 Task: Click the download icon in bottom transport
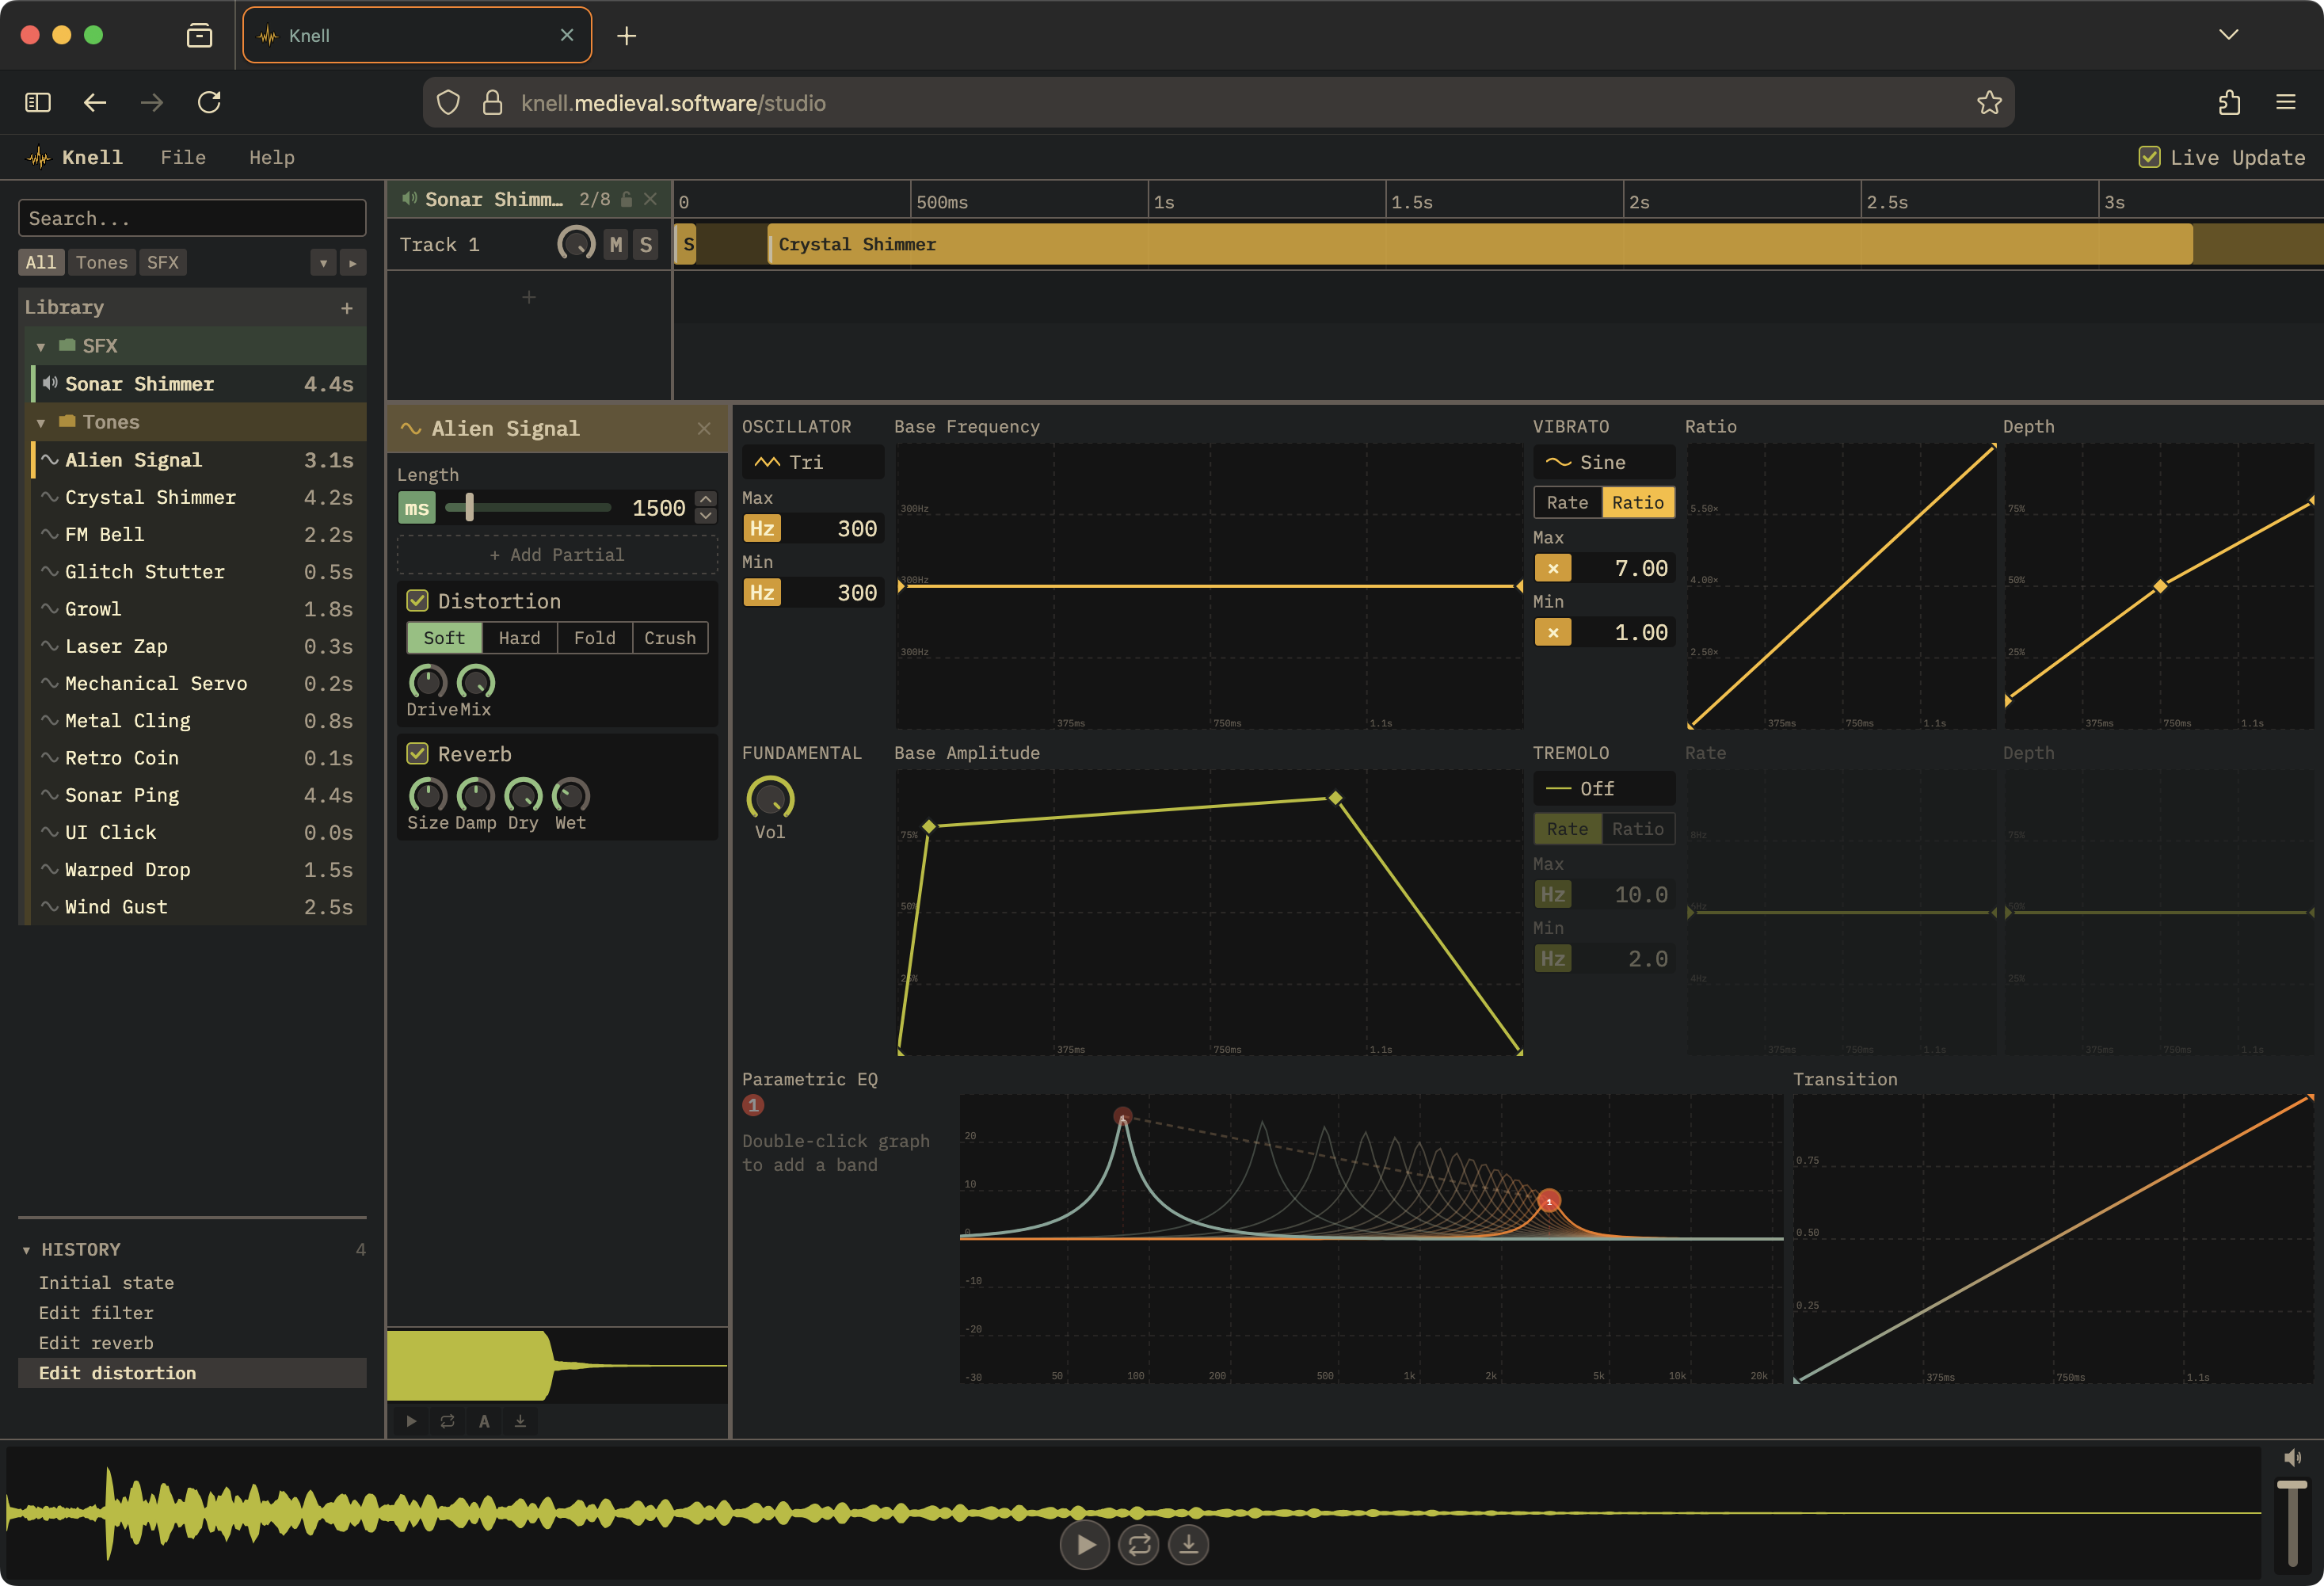1188,1545
